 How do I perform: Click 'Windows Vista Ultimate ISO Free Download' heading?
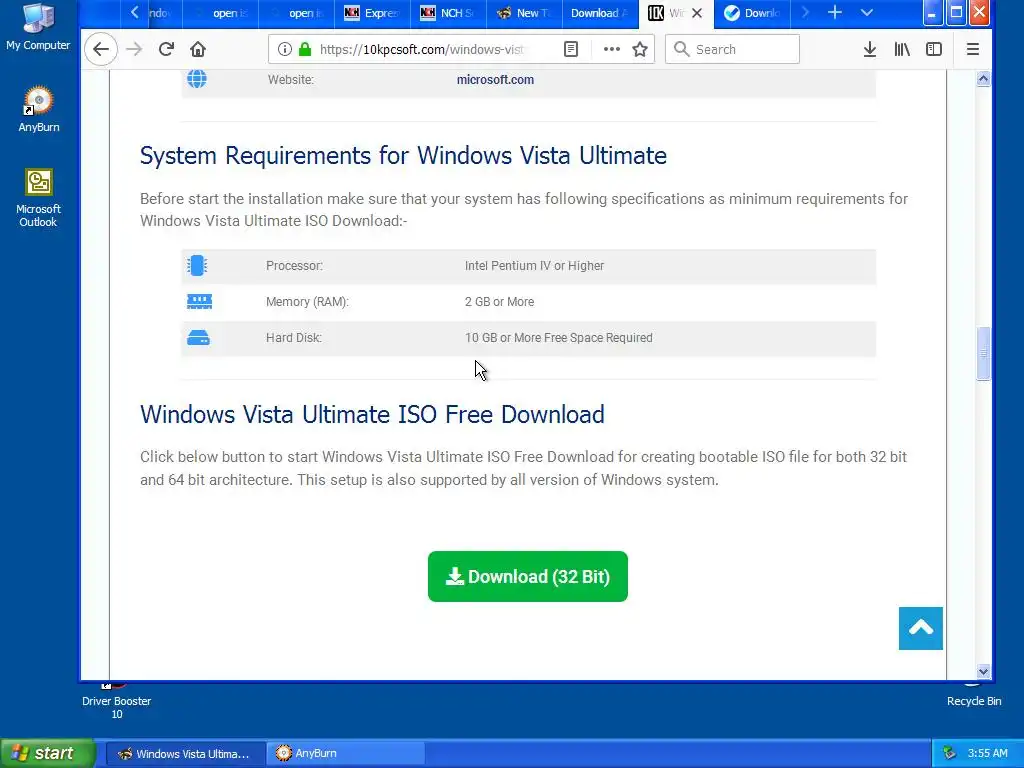(x=372, y=414)
